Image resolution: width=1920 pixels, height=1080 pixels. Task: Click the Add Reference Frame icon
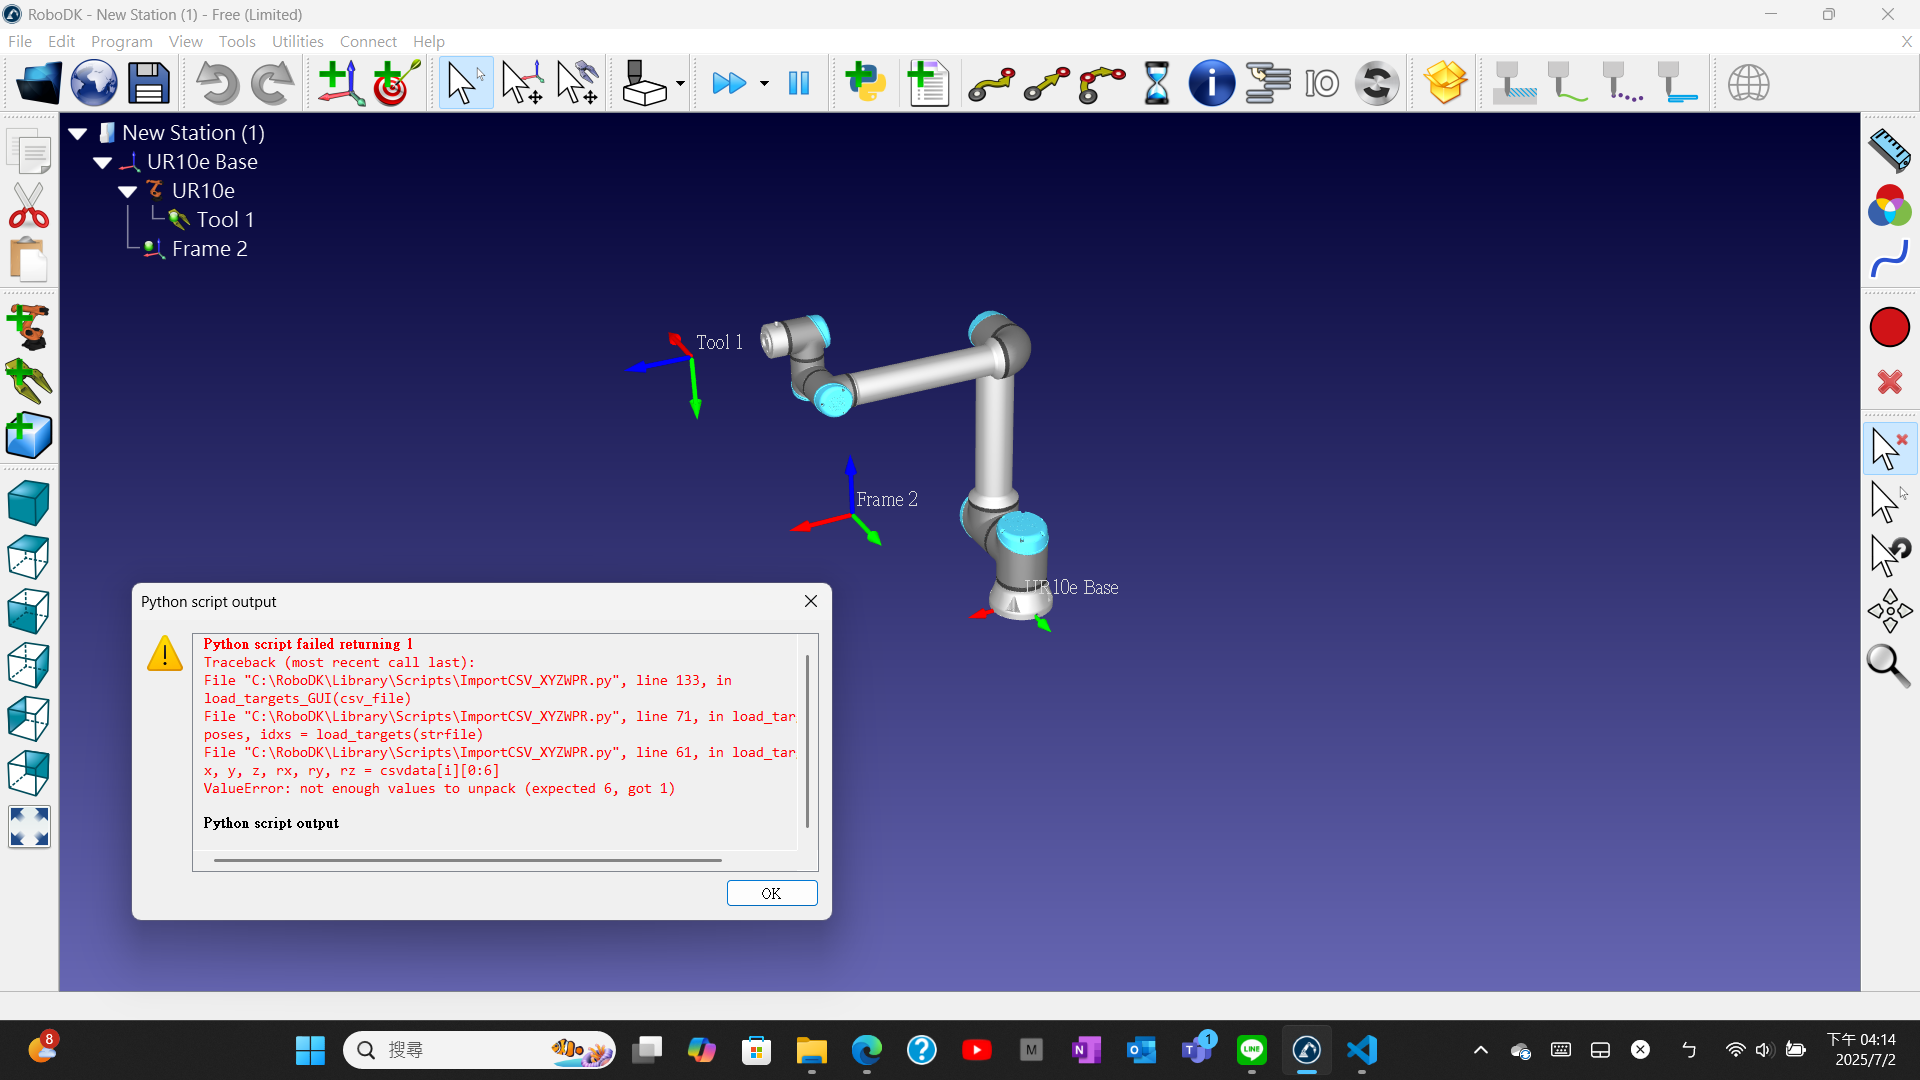[341, 83]
